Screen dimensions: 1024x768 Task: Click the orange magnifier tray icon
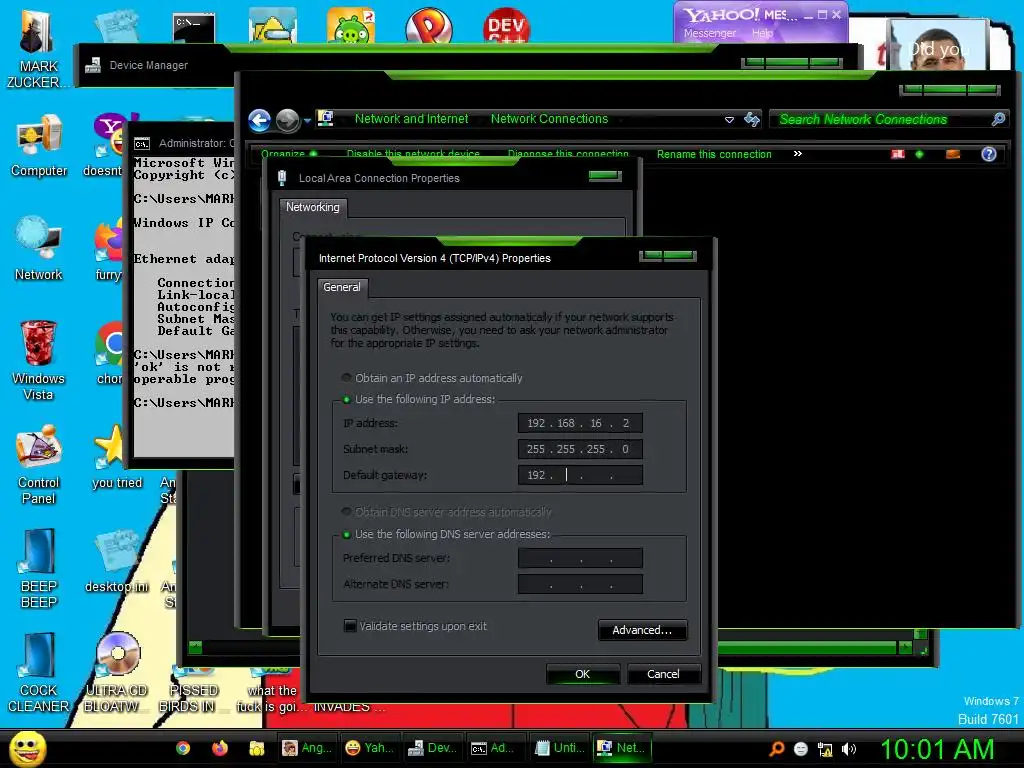tap(776, 749)
